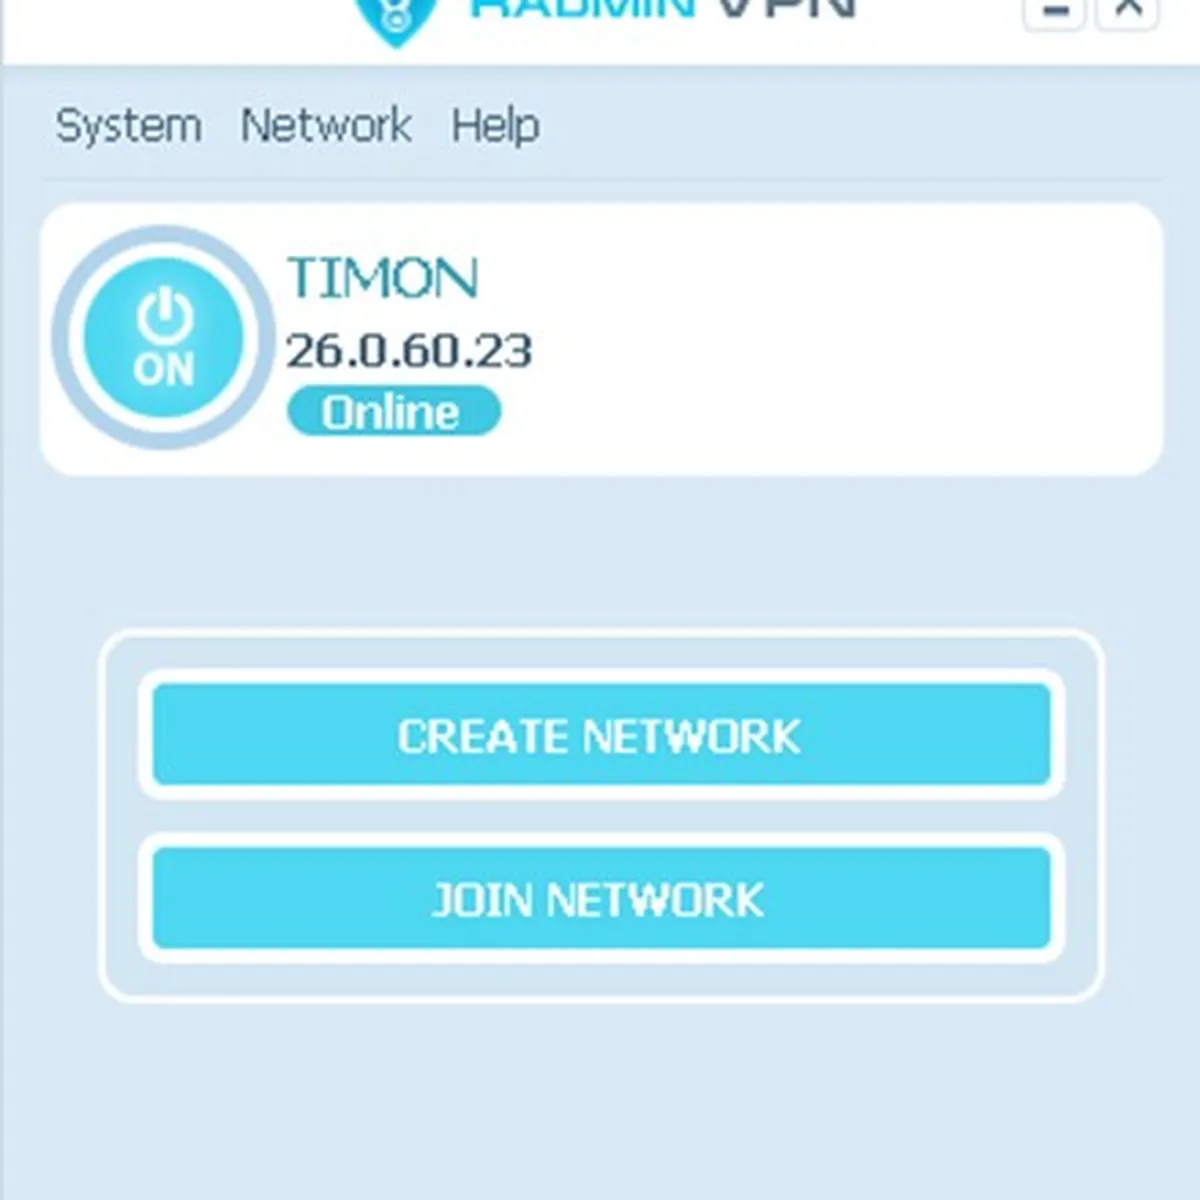Click the Online status badge
This screenshot has height=1200, width=1200.
(393, 412)
